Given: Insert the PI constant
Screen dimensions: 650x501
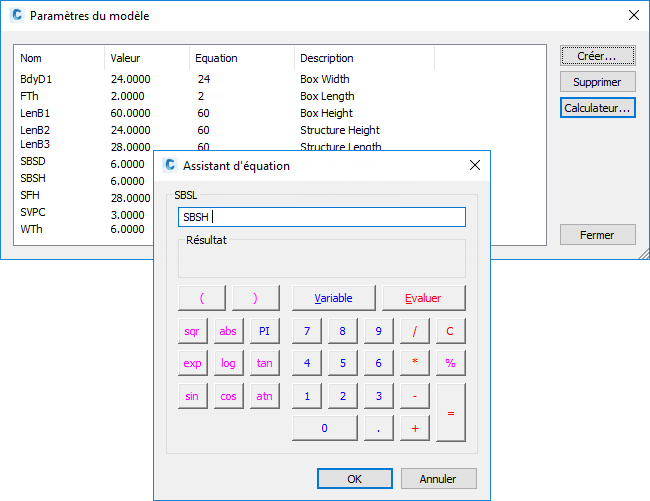Looking at the screenshot, I should [264, 331].
